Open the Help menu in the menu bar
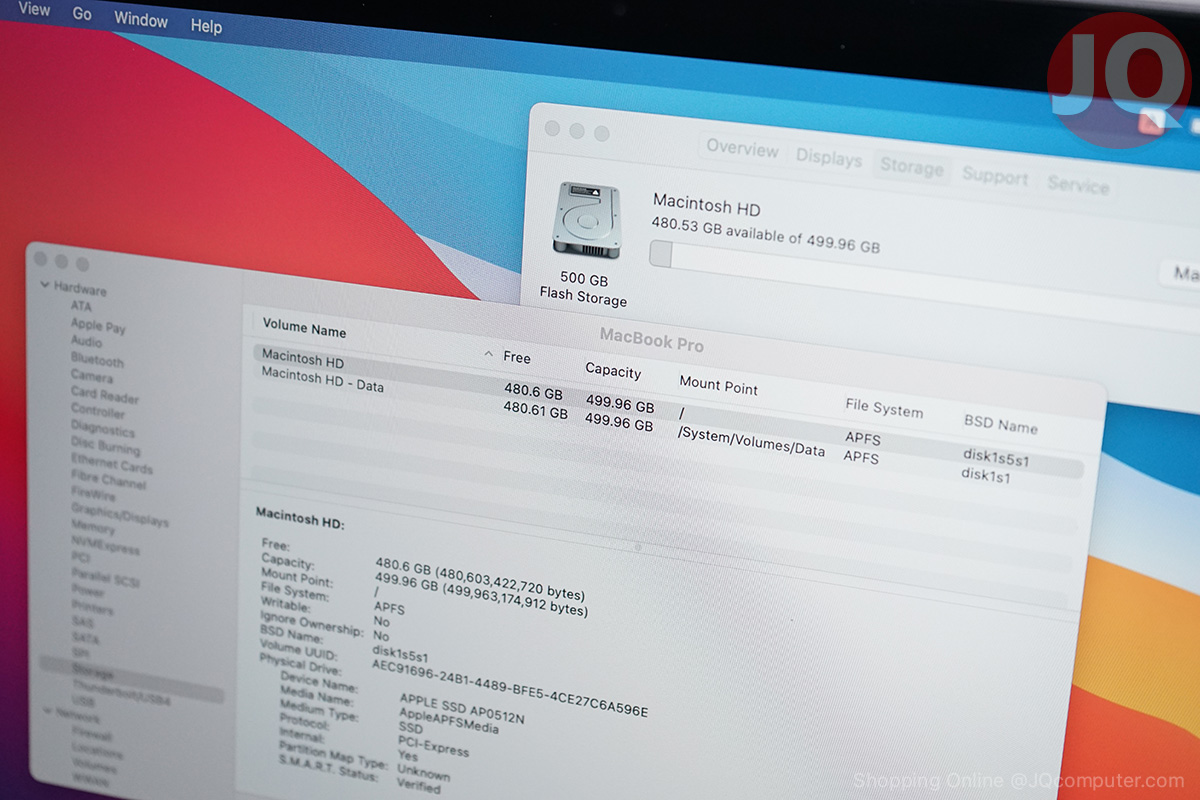 [206, 26]
